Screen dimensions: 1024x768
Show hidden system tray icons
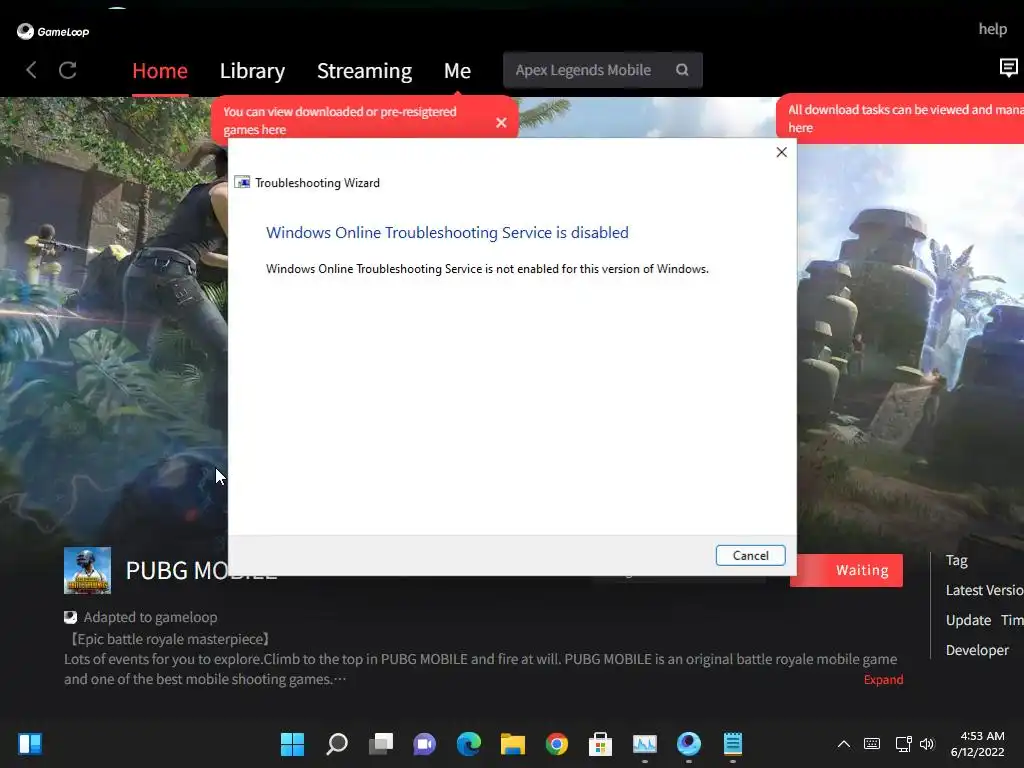[843, 744]
